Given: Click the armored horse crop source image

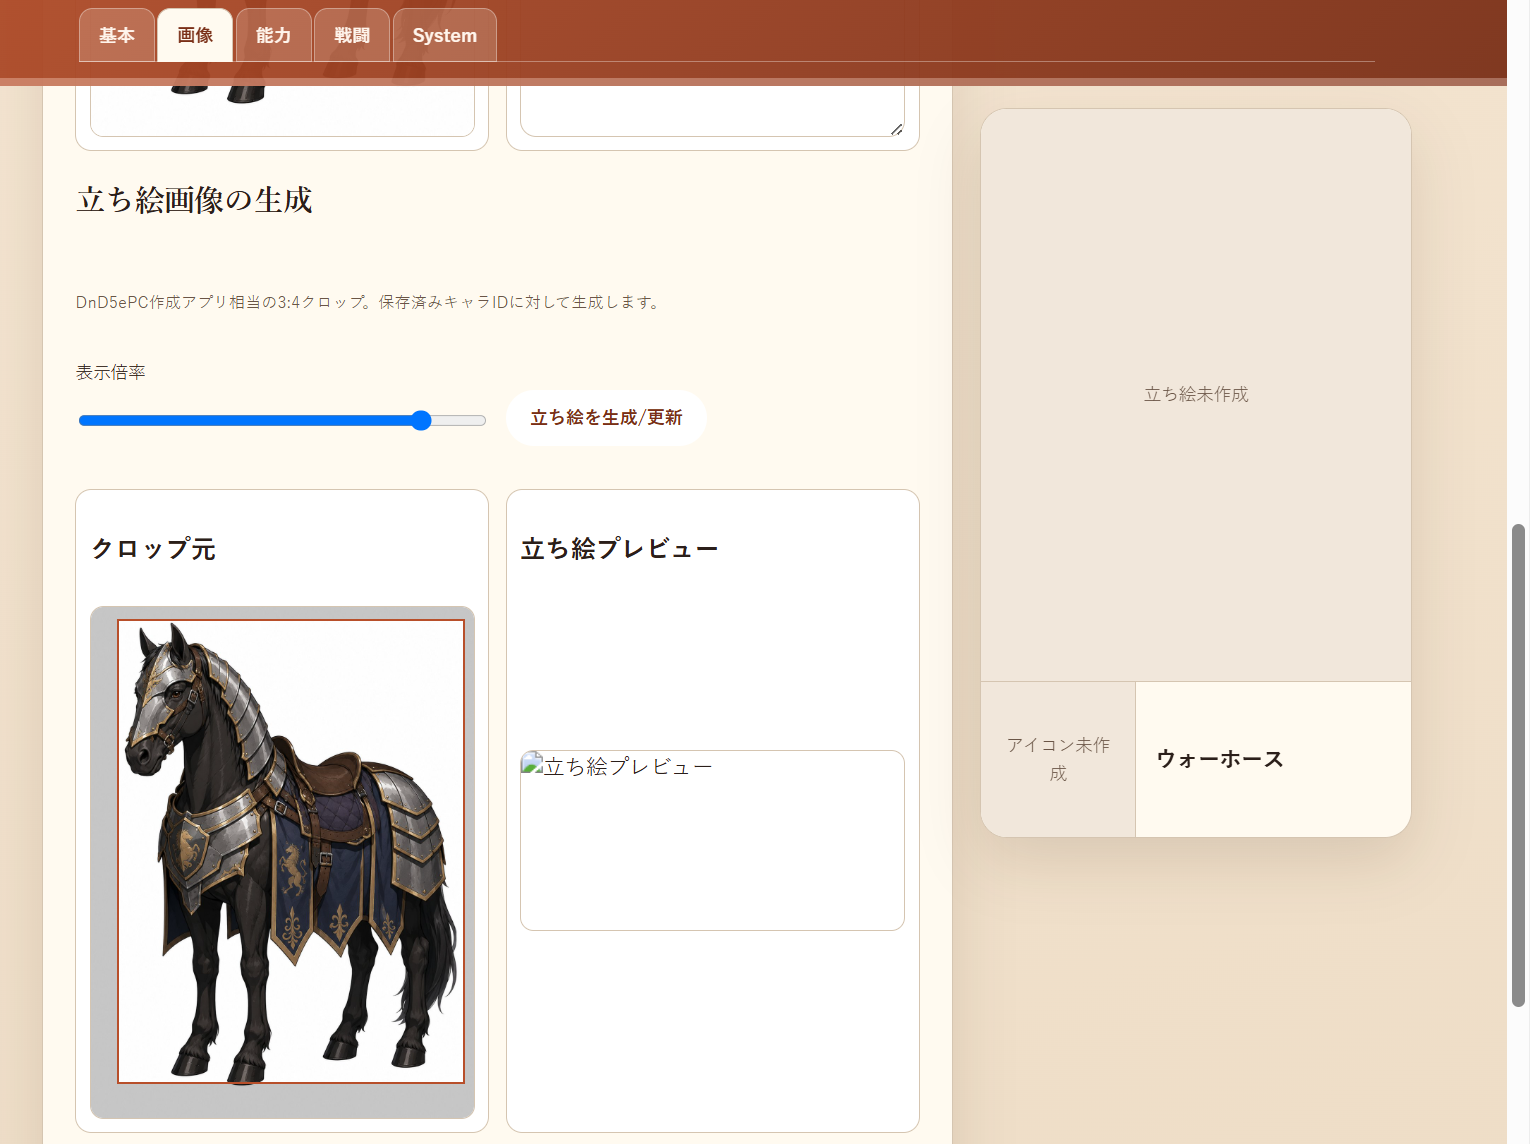Looking at the screenshot, I should point(291,851).
